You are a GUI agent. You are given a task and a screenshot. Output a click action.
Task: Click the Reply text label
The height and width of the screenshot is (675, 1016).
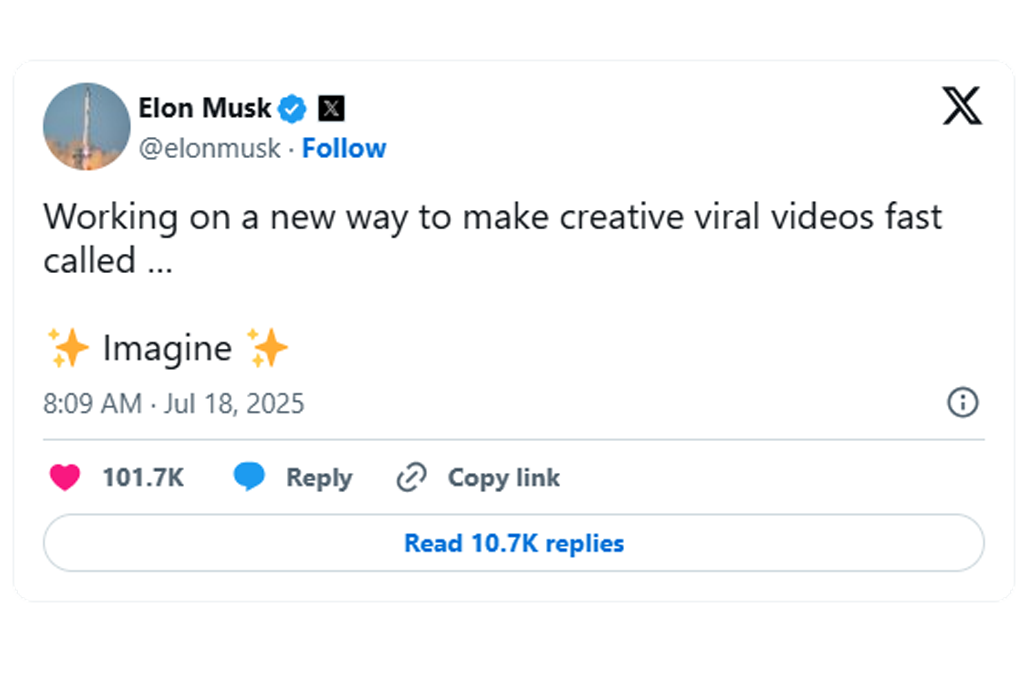click(319, 478)
